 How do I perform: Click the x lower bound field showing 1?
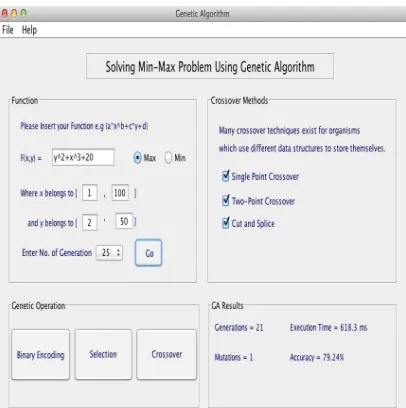coord(89,193)
